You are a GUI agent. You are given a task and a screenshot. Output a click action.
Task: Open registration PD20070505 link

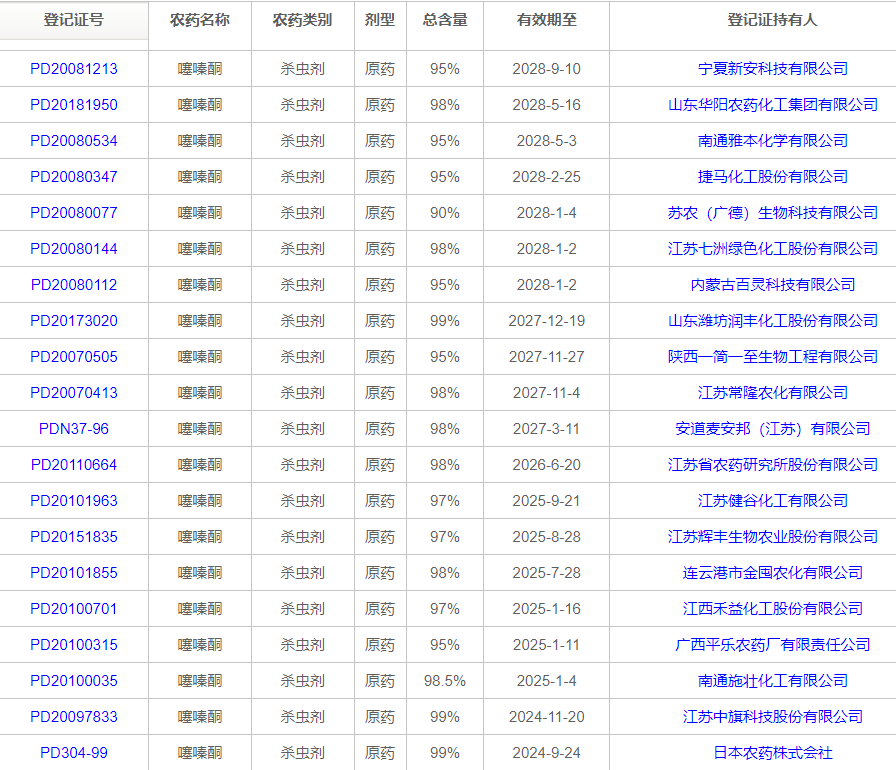pyautogui.click(x=74, y=357)
